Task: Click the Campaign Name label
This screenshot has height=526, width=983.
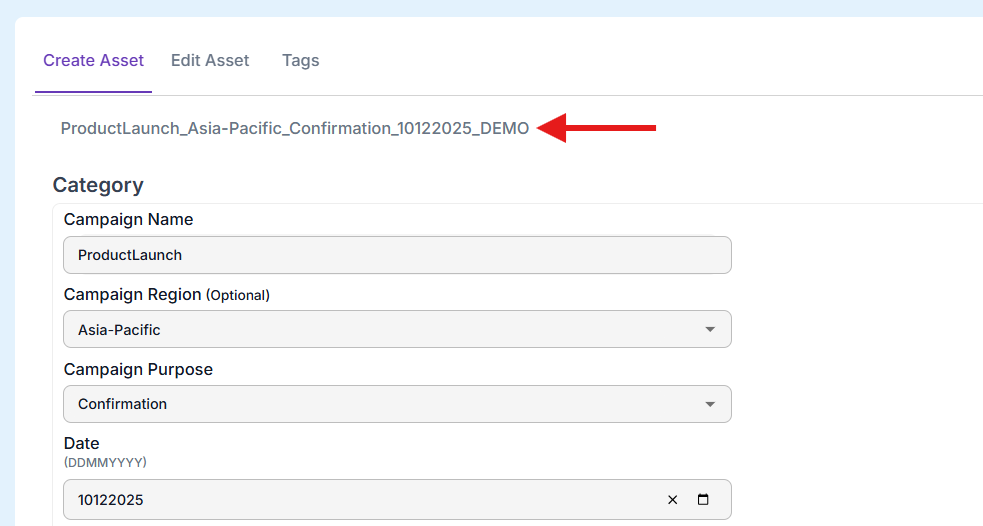Action: click(x=128, y=219)
